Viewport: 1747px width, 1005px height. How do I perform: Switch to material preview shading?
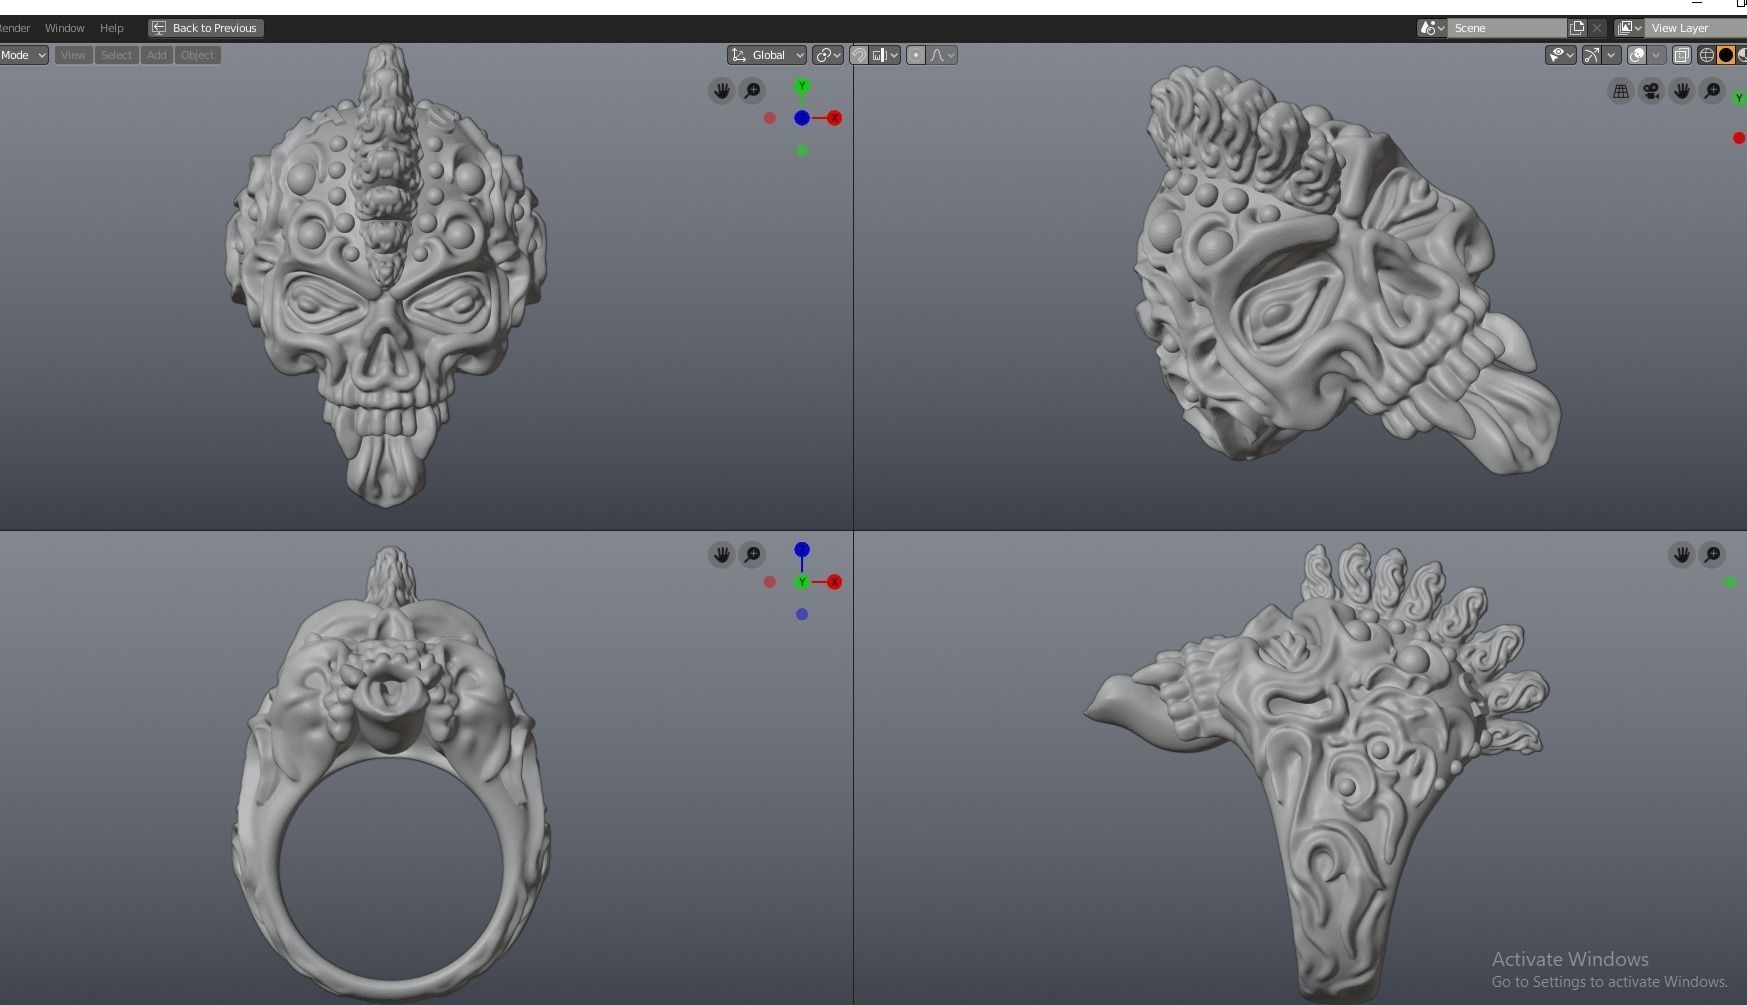click(1742, 55)
